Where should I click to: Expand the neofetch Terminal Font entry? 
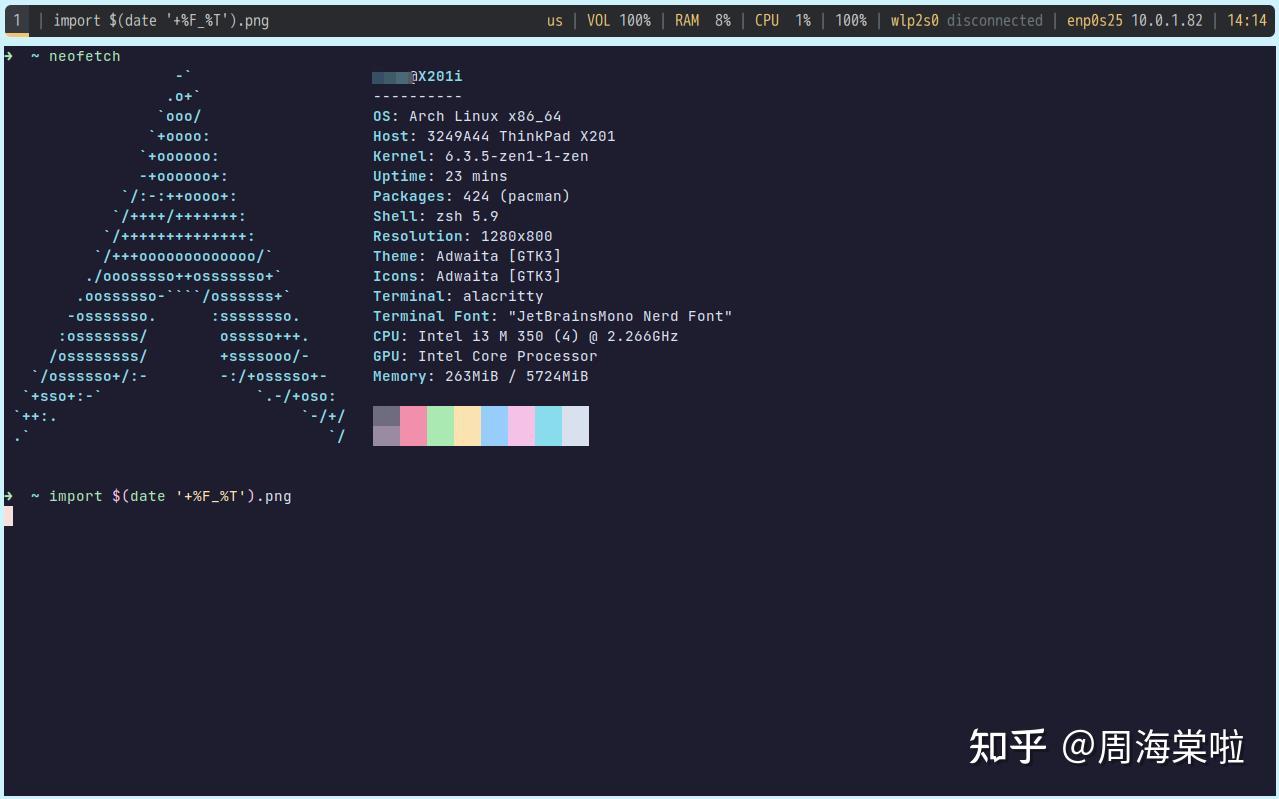[x=551, y=316]
